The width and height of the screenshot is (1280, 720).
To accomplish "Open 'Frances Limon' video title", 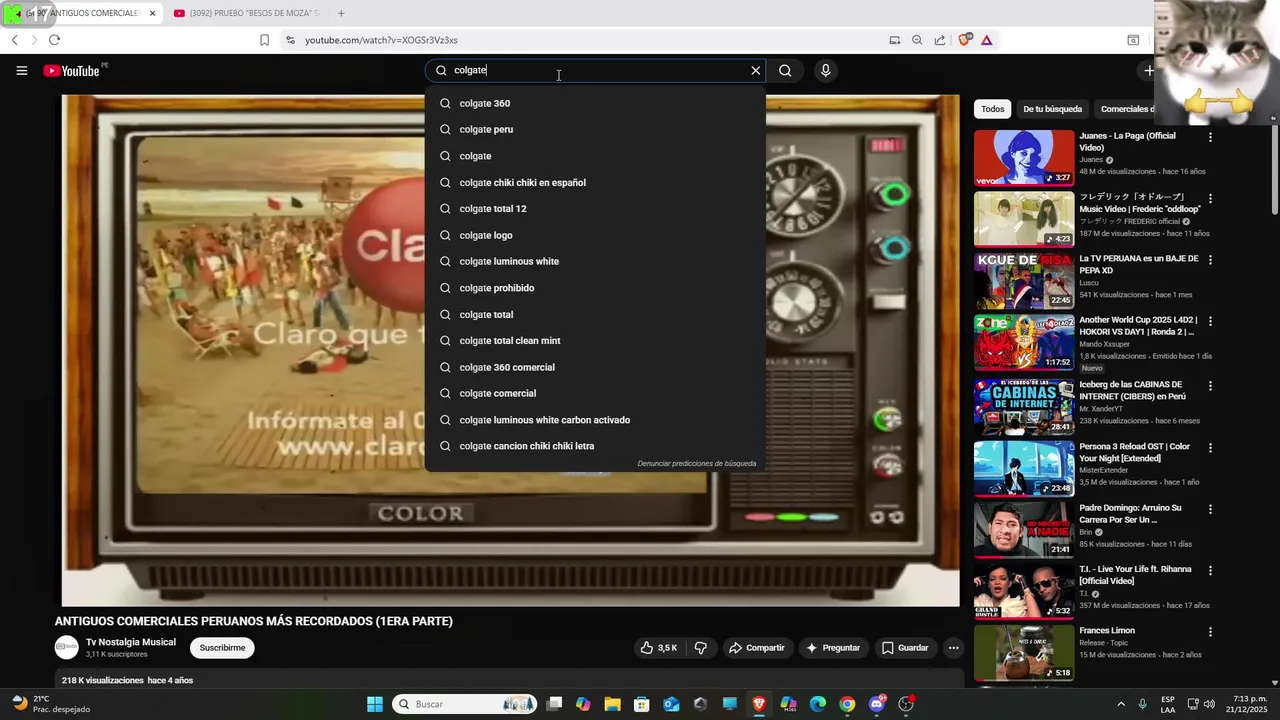I will (1107, 631).
